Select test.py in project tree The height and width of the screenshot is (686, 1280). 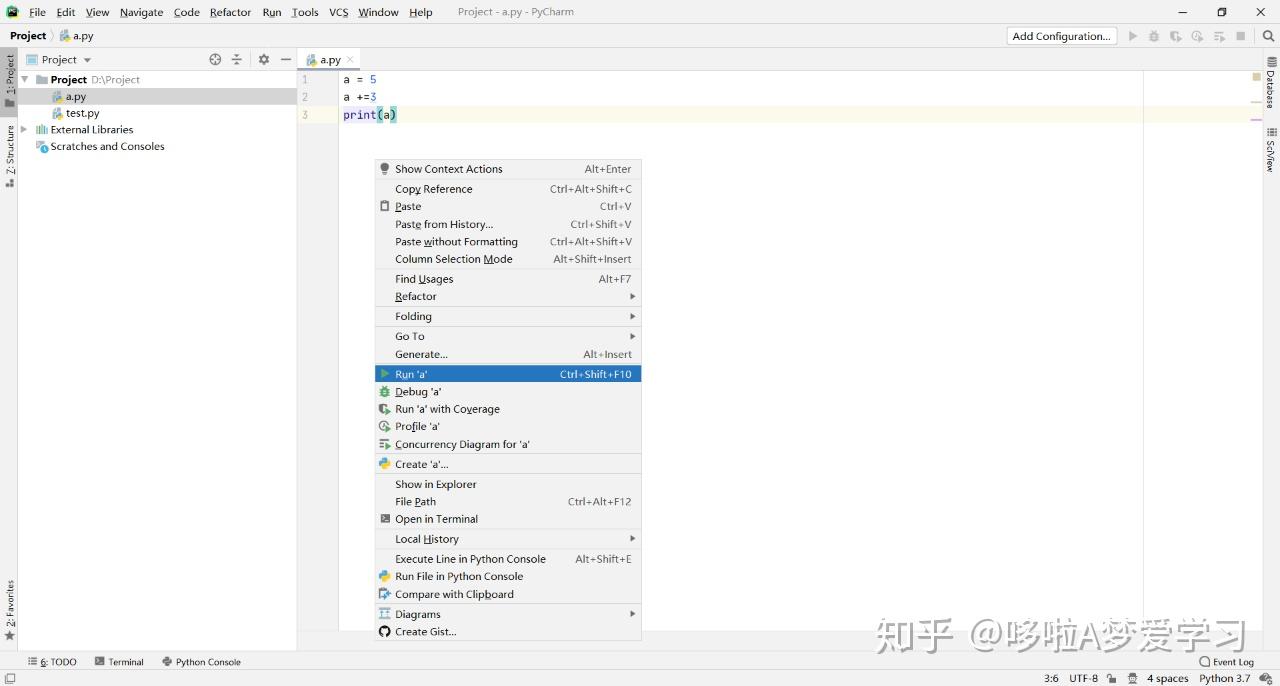[82, 113]
